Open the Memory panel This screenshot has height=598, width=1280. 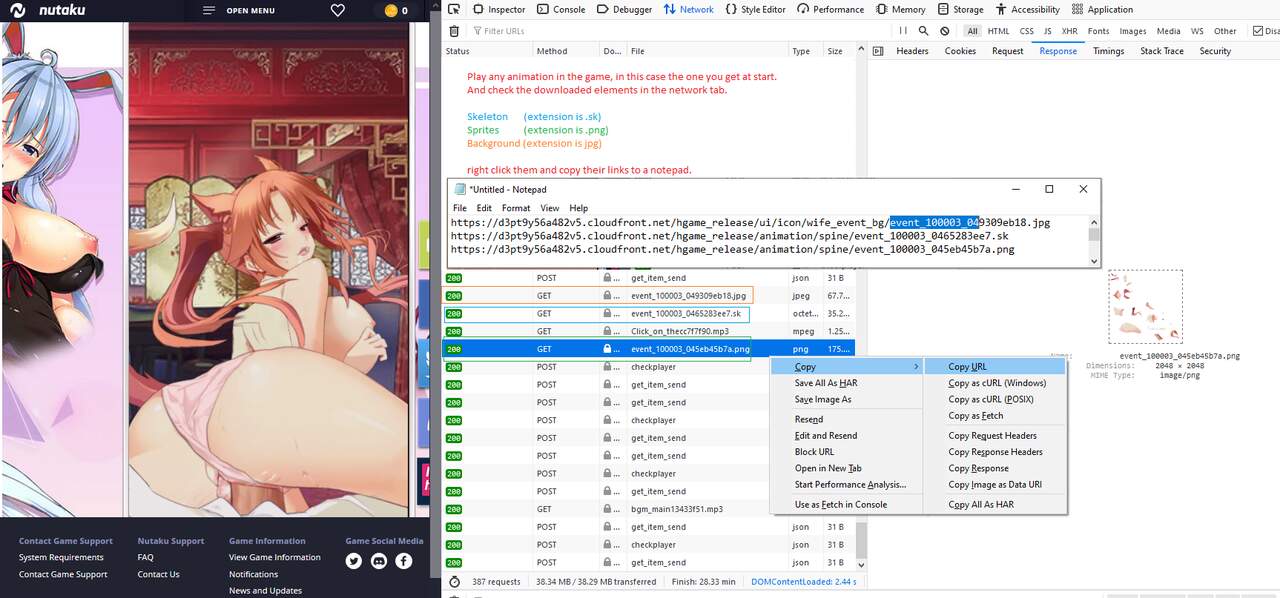coord(900,9)
